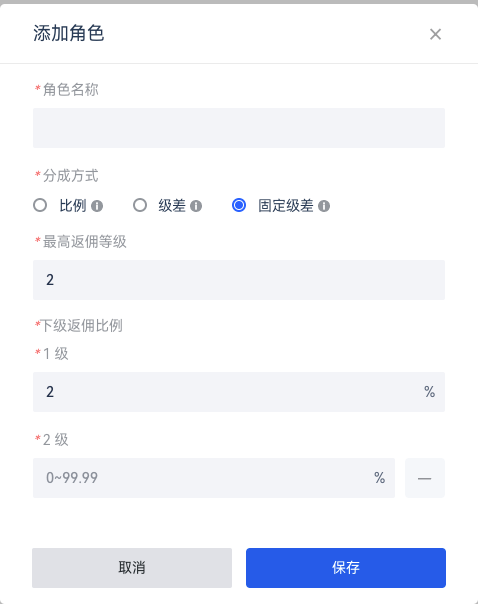The width and height of the screenshot is (478, 604).
Task: Select the 级差 radio circle
Action: pyautogui.click(x=140, y=205)
